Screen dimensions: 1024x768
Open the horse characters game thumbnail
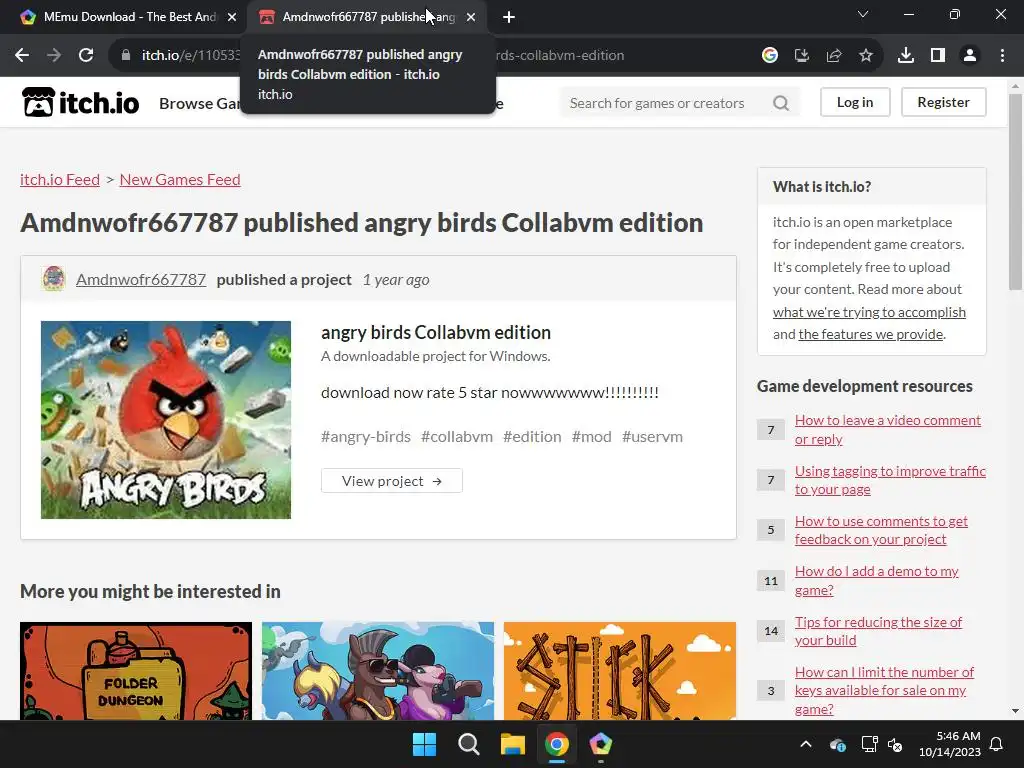point(378,671)
